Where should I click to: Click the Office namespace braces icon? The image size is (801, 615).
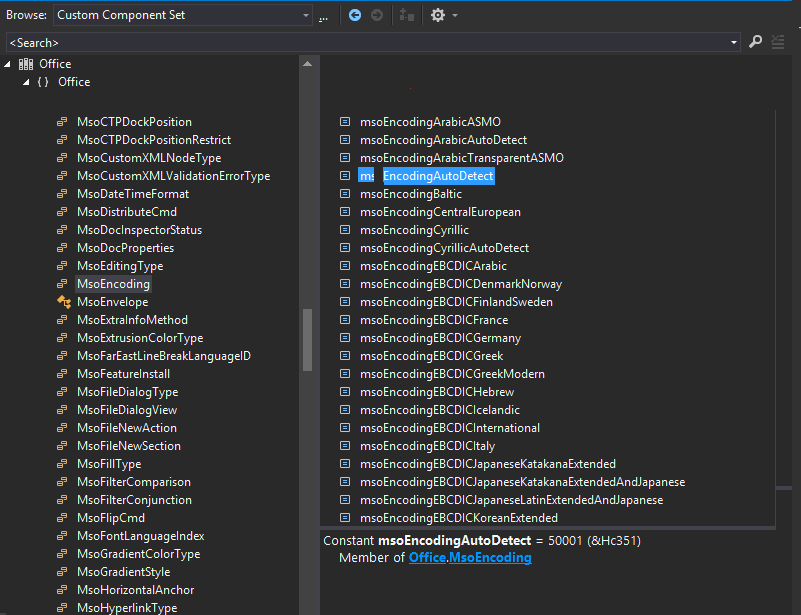43,82
